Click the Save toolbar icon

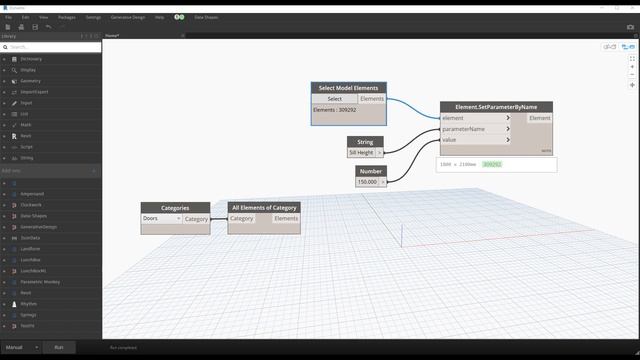click(x=35, y=27)
